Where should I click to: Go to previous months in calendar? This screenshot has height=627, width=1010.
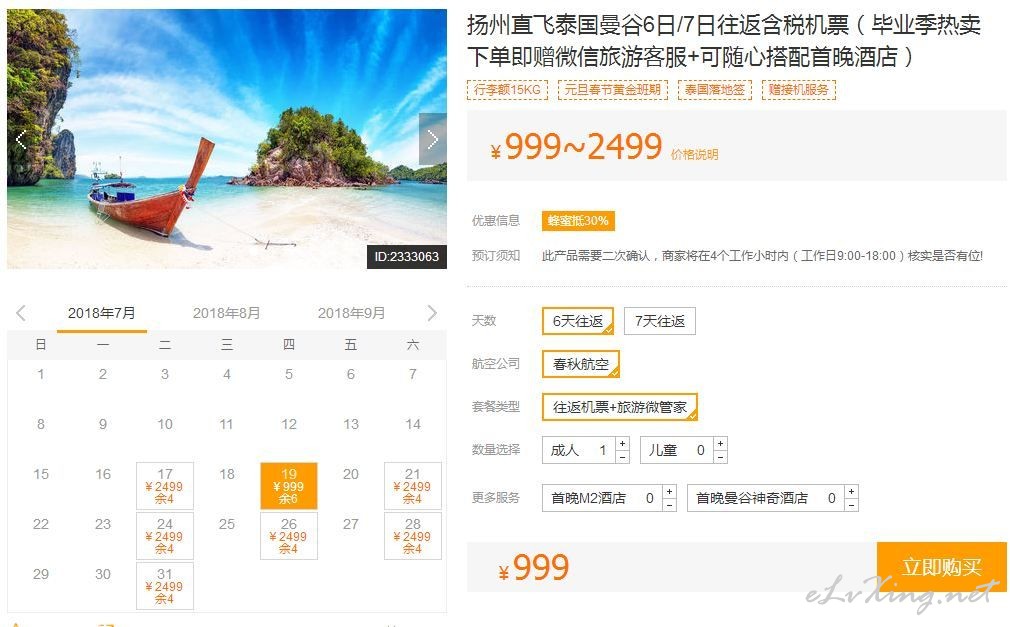click(21, 313)
